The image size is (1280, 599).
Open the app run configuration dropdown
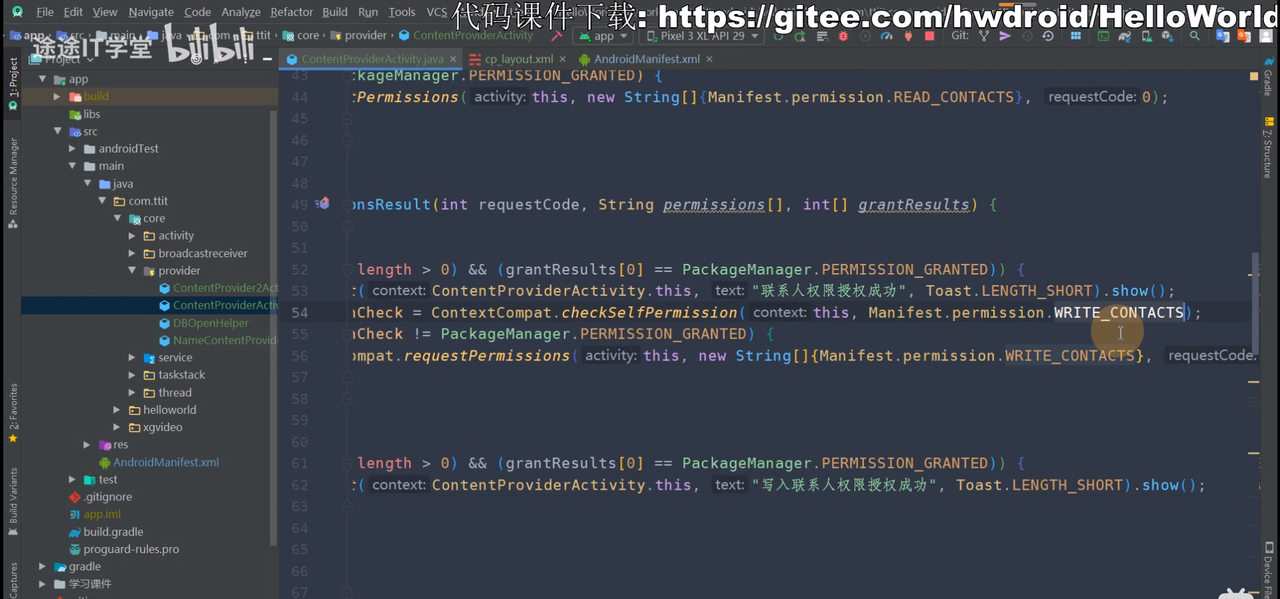[604, 36]
